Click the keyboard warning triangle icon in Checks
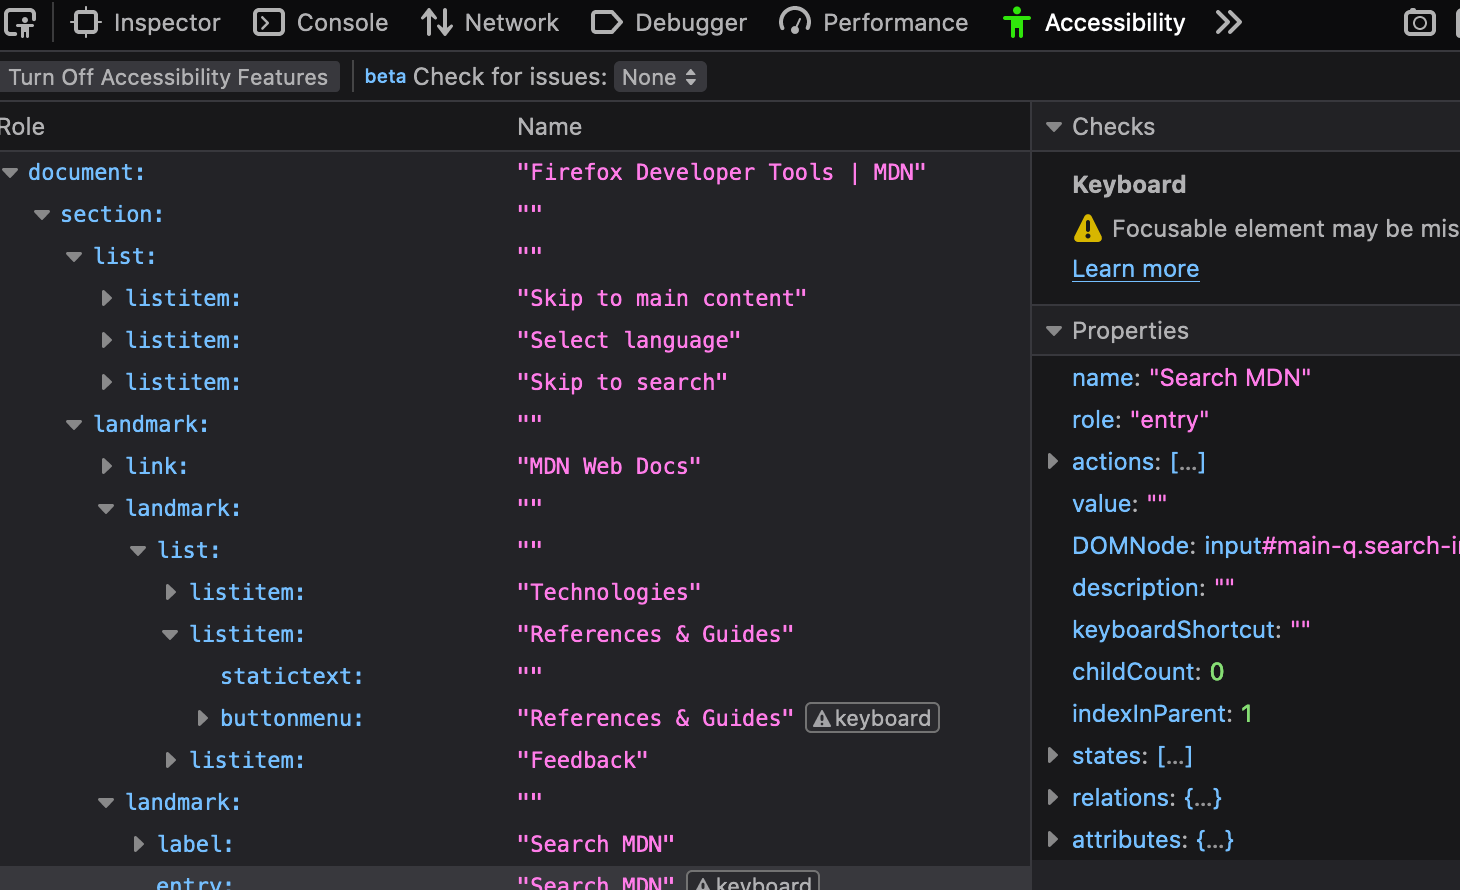The image size is (1460, 890). [1087, 229]
